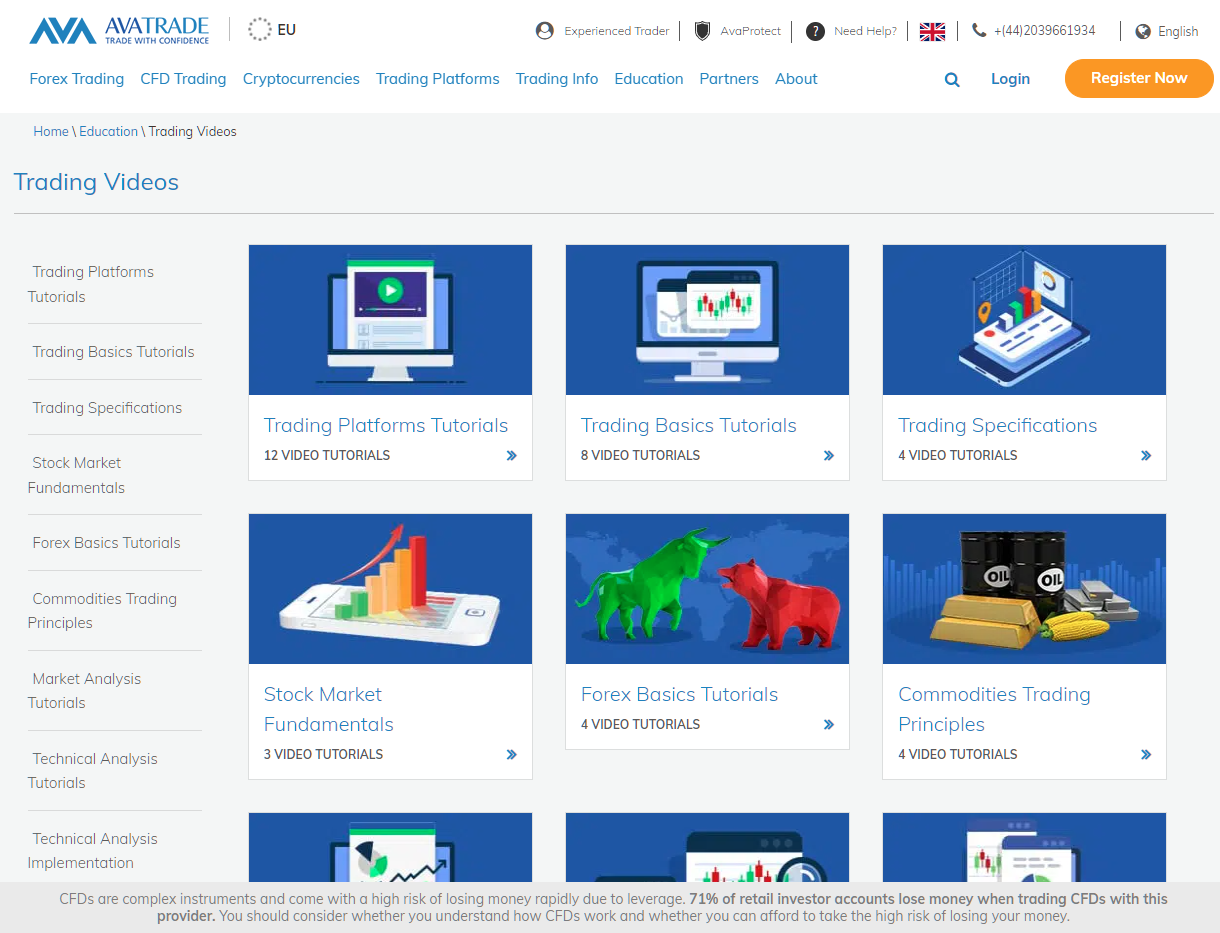Click the AvaTrade logo

(x=119, y=30)
